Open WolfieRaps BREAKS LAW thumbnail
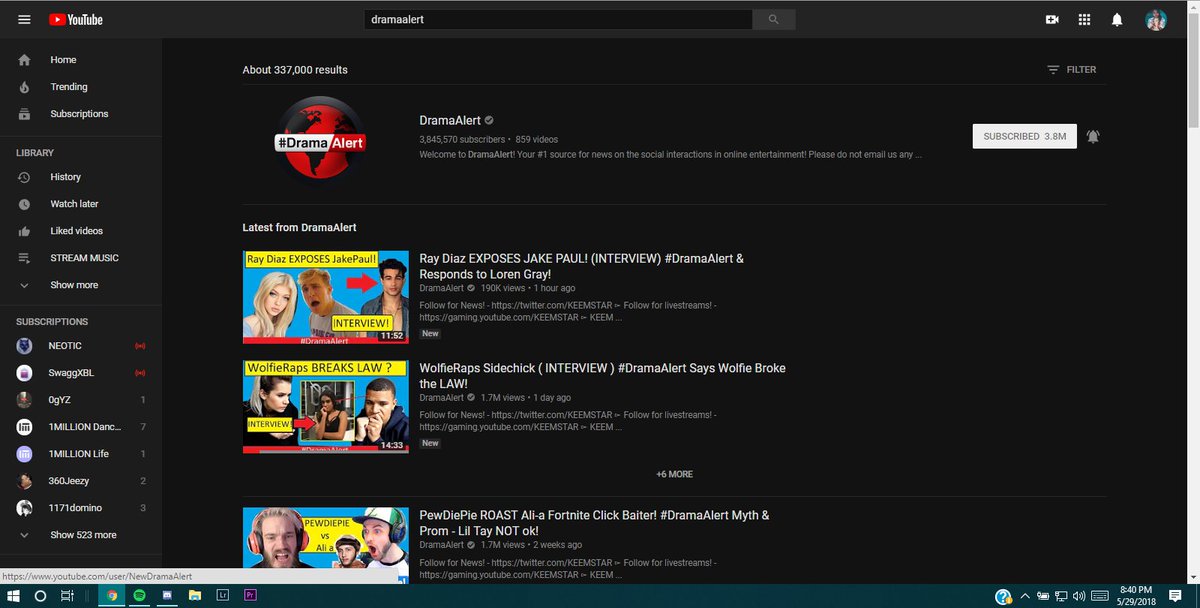The image size is (1200, 608). pos(325,407)
